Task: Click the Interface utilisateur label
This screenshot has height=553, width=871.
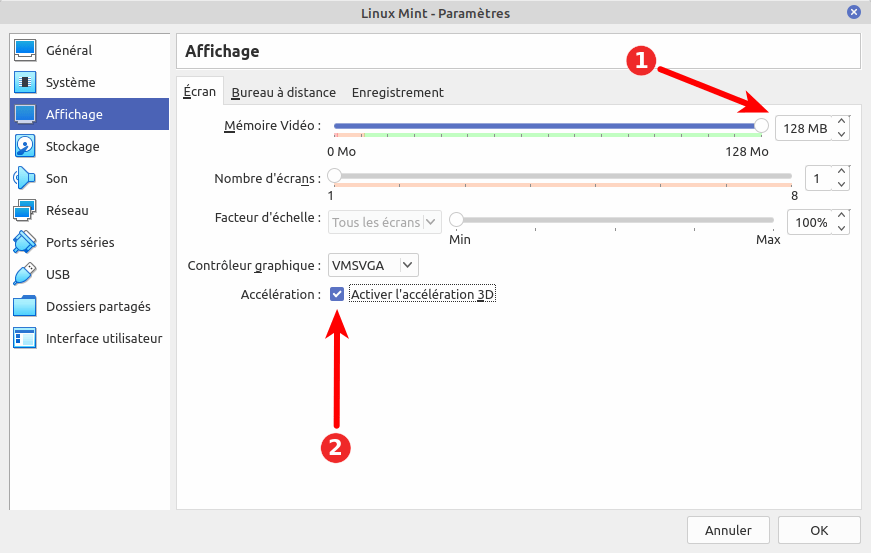Action: coord(104,338)
